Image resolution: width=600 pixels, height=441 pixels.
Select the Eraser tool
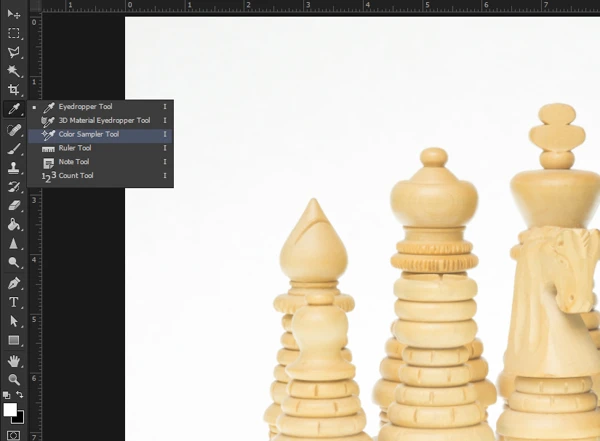click(x=14, y=205)
